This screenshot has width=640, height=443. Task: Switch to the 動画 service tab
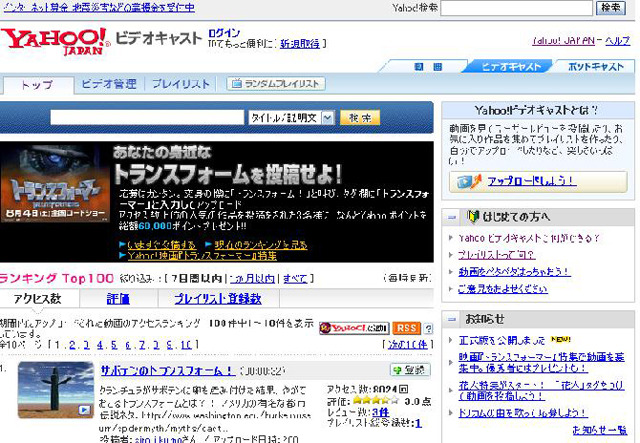pos(428,67)
